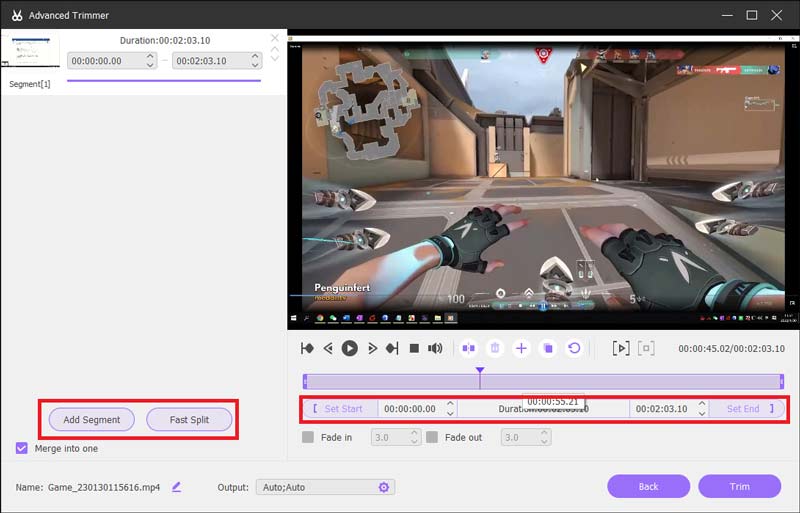Decrease the Set Start time value
800x513 pixels.
coord(450,412)
